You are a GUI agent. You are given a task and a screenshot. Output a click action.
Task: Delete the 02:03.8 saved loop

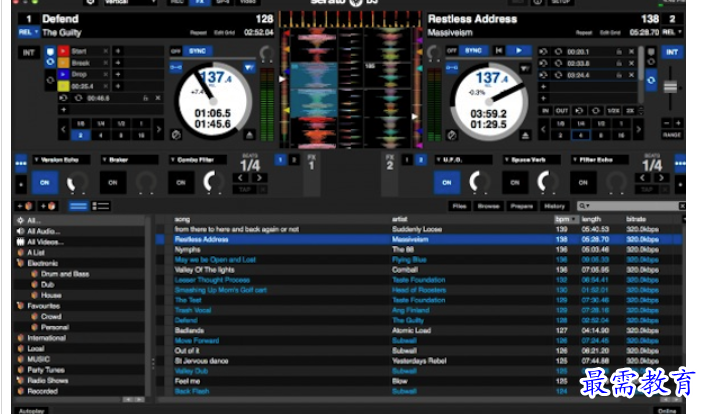[631, 63]
